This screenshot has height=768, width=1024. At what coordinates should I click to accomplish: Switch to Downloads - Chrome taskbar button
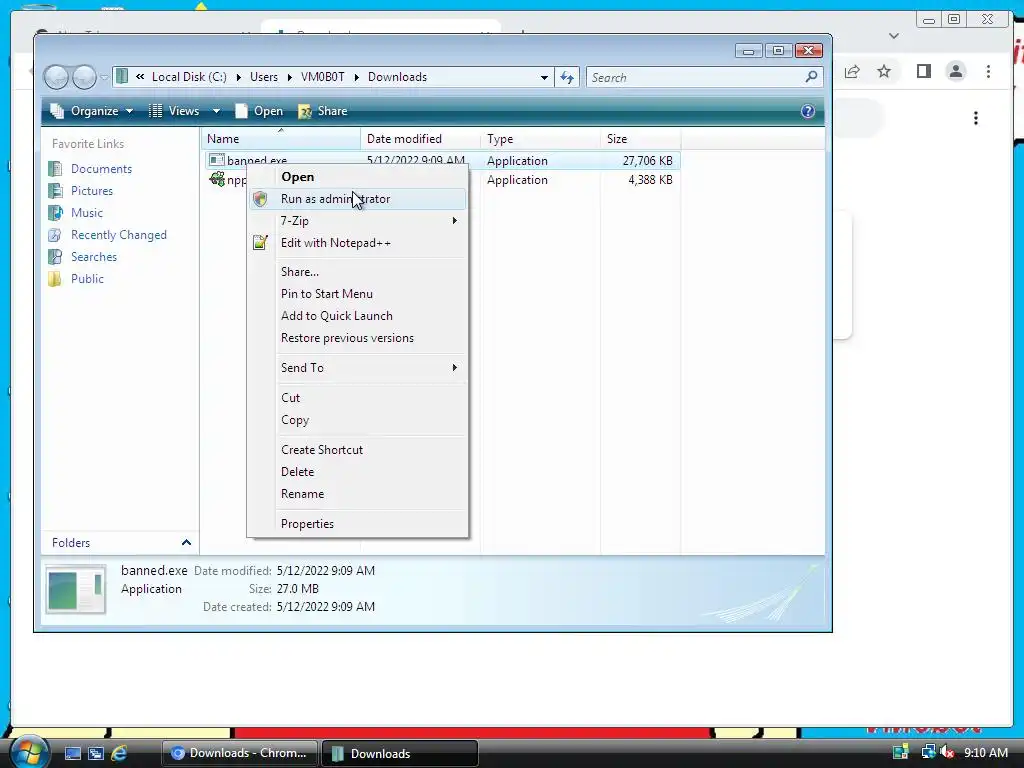[x=239, y=753]
